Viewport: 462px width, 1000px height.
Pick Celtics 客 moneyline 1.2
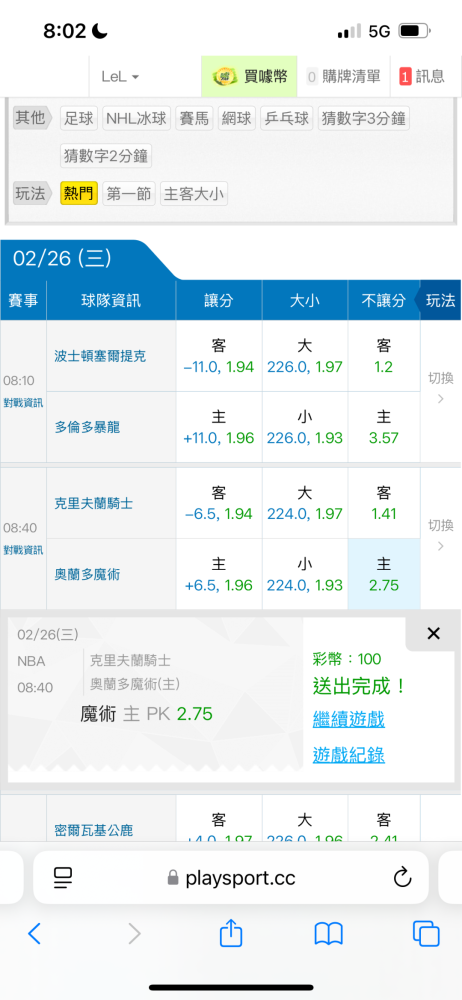tap(384, 356)
